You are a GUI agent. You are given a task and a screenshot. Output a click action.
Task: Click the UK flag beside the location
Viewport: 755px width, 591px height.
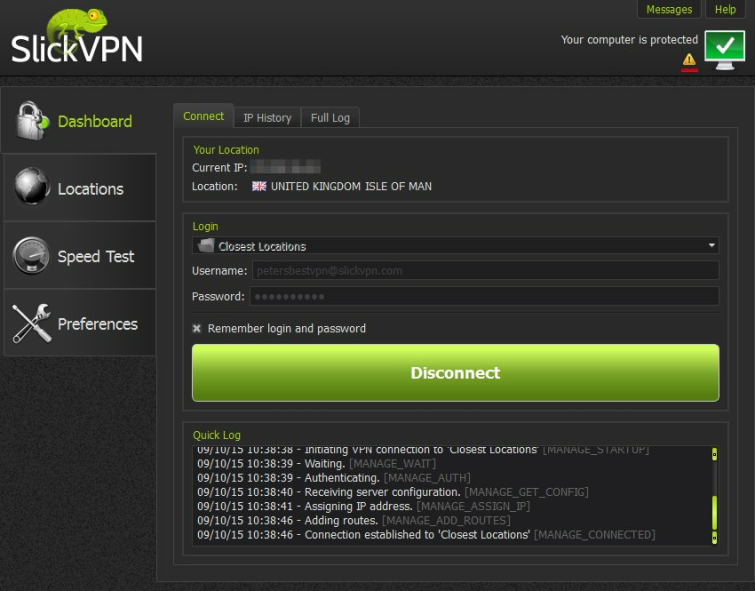[x=259, y=186]
